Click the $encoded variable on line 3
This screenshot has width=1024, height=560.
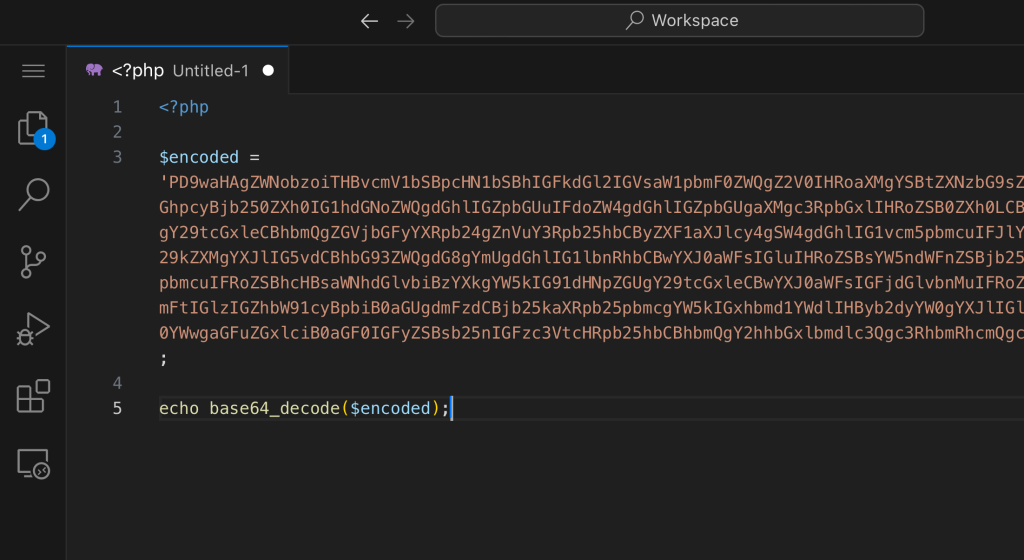tap(199, 157)
